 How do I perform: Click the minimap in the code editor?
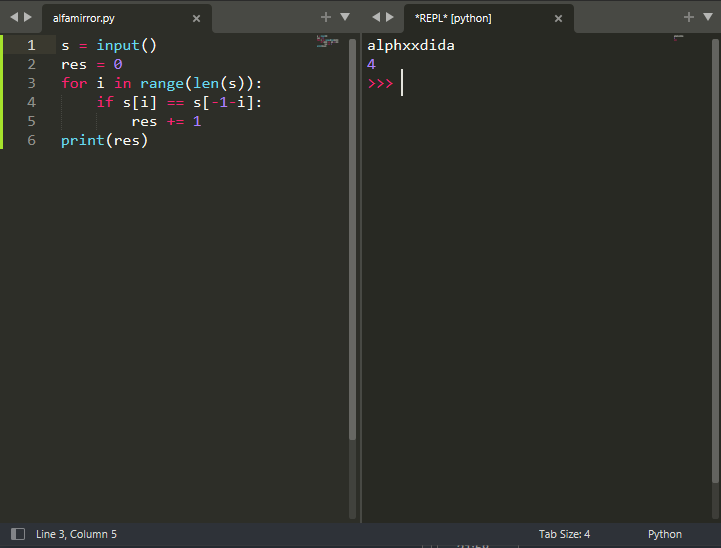[x=327, y=41]
